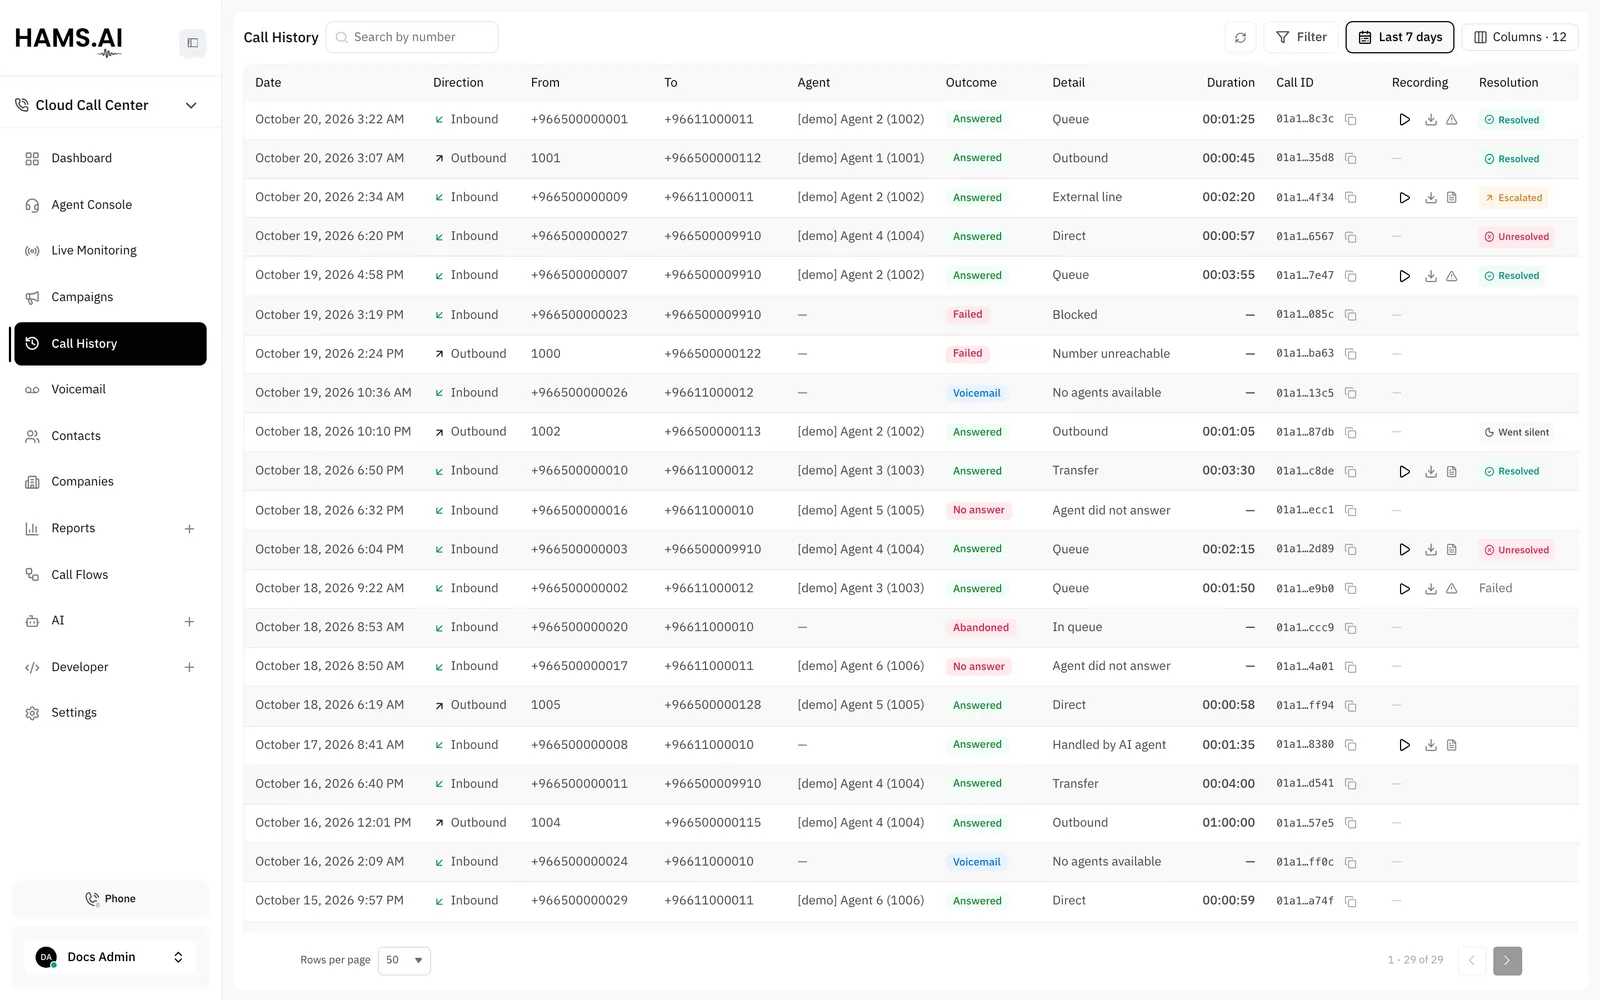Copy call ID 01a1…ba63
The width and height of the screenshot is (1600, 1000).
tap(1350, 354)
